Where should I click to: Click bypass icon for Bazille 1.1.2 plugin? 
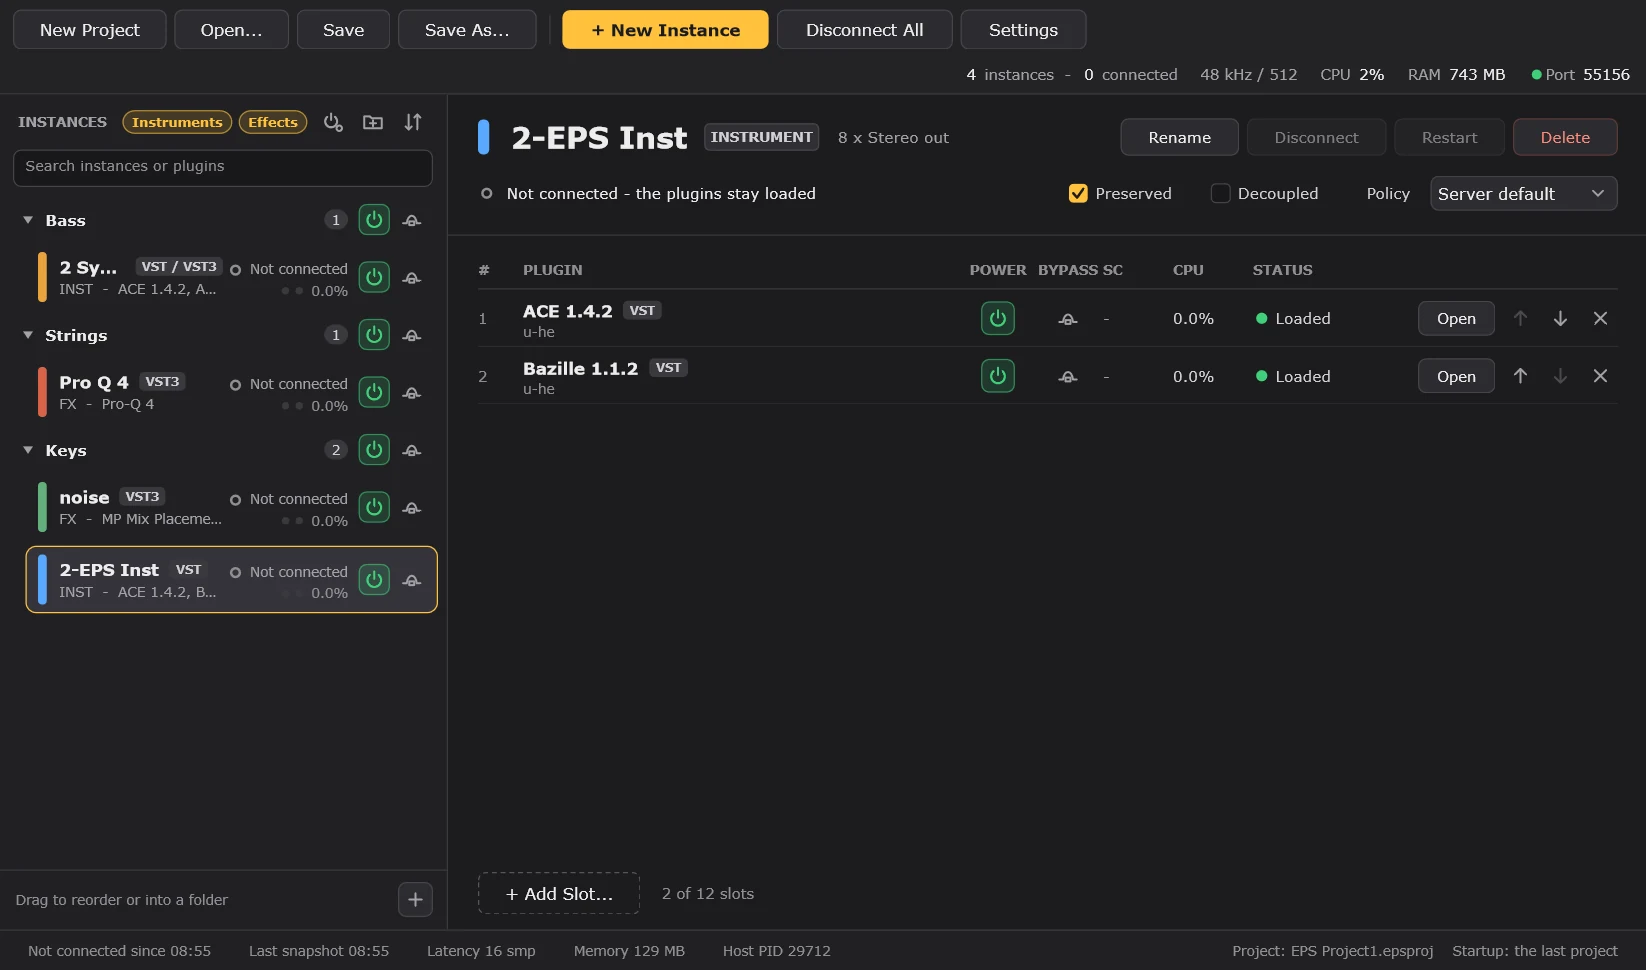[x=1068, y=377]
